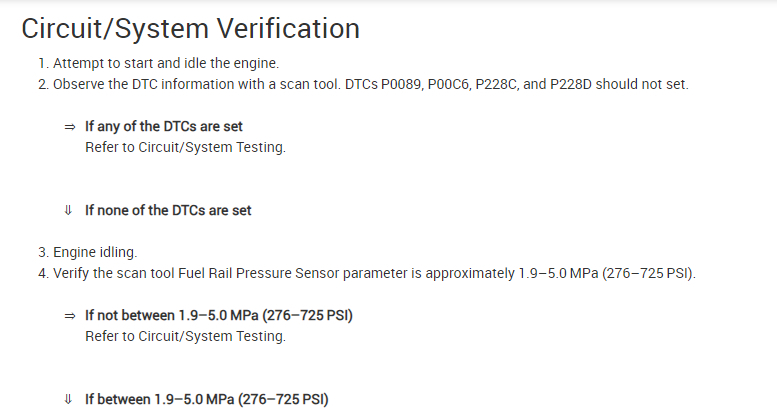The height and width of the screenshot is (418, 777).
Task: Click the bold "If none of the DTCs are set" text
Action: coord(168,210)
